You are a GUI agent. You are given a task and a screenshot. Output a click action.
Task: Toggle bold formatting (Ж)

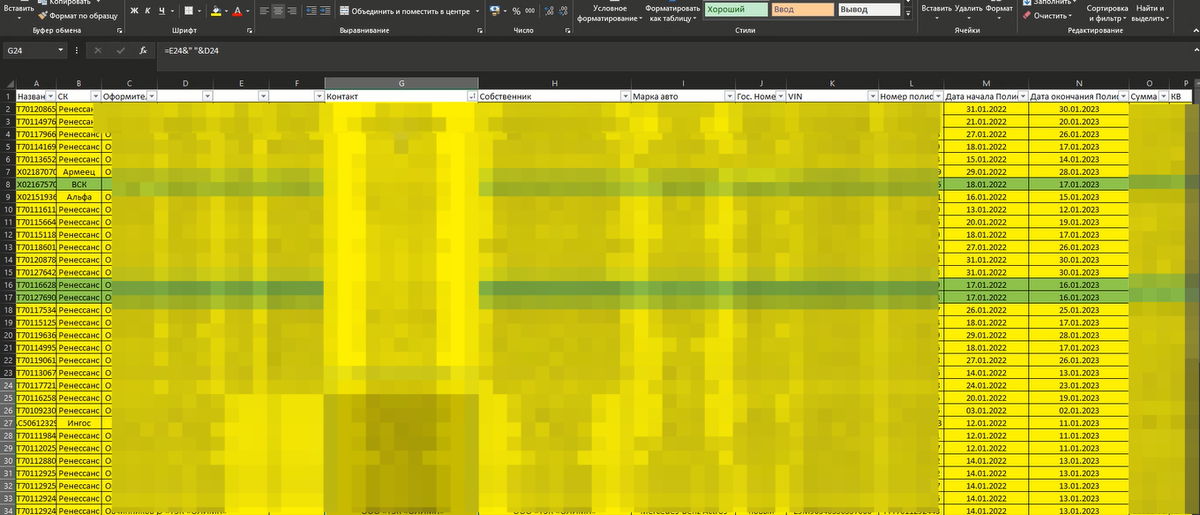click(134, 11)
